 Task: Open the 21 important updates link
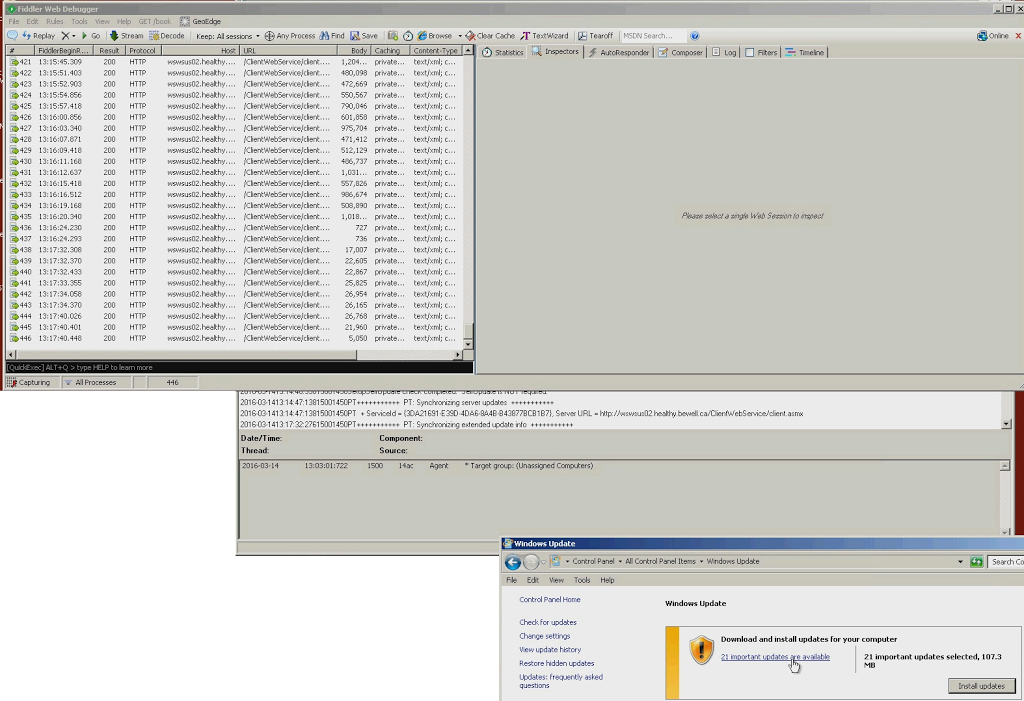click(x=775, y=657)
